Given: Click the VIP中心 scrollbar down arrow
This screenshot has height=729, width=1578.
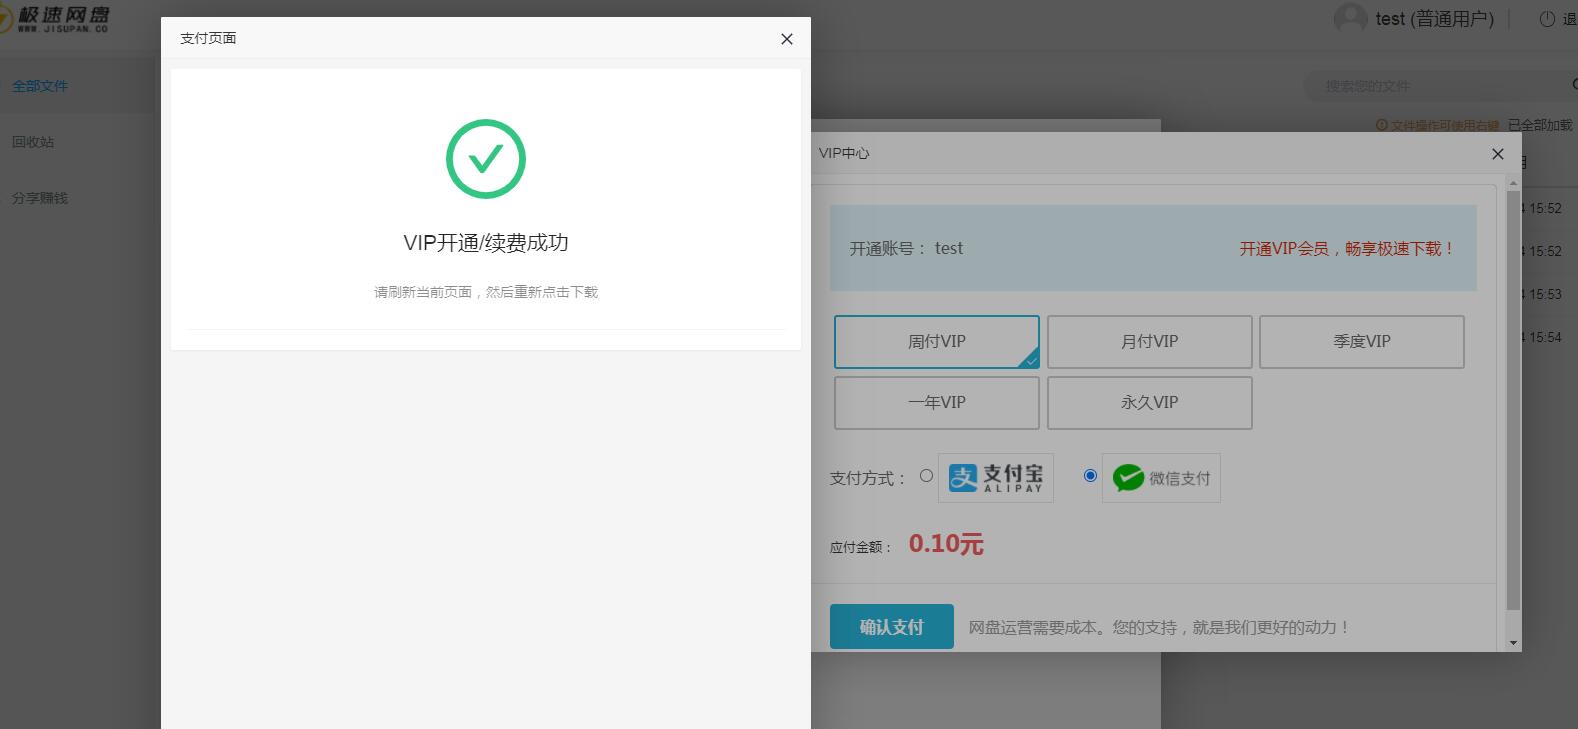Looking at the screenshot, I should 1513,643.
